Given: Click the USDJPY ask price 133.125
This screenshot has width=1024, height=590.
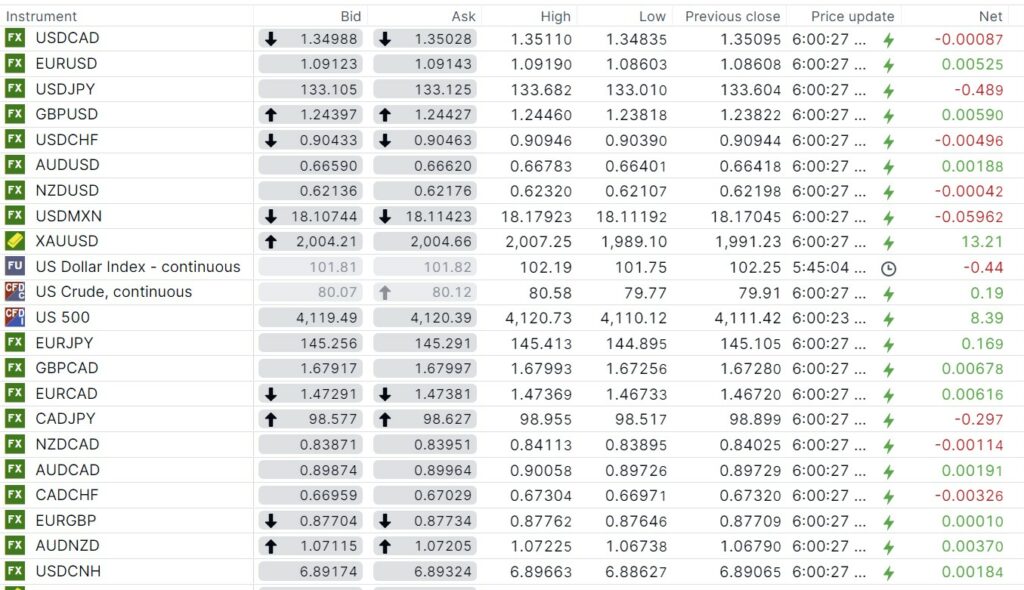Looking at the screenshot, I should click(444, 89).
